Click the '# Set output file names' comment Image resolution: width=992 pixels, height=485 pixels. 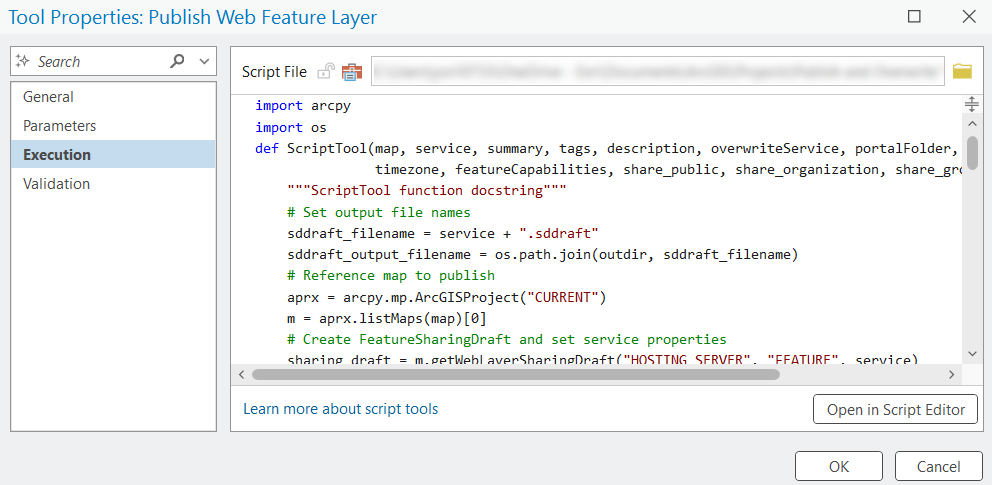[378, 212]
